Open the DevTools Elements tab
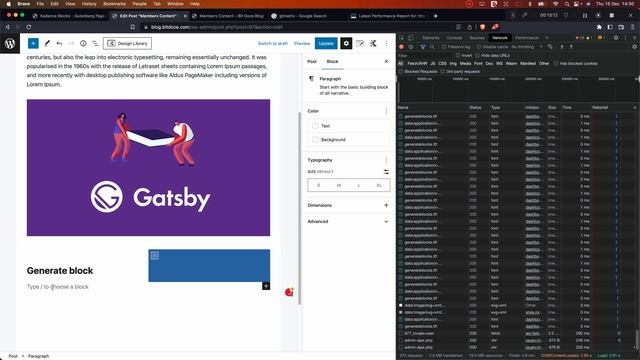The height and width of the screenshot is (360, 640). (x=431, y=38)
